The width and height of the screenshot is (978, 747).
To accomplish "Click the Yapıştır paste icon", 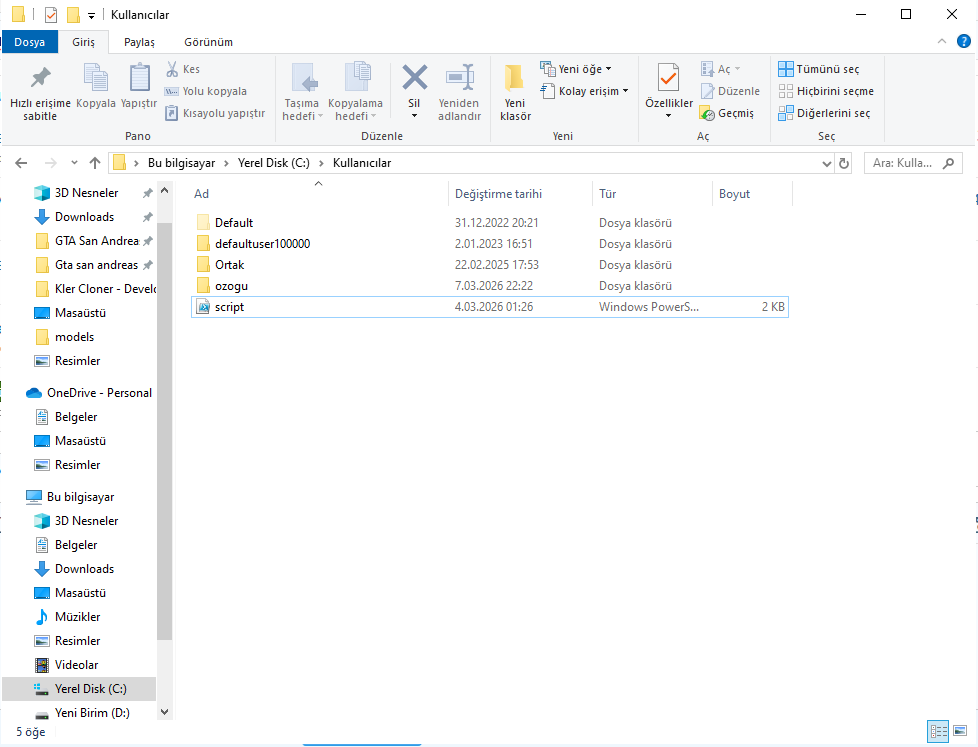I will pos(139,78).
